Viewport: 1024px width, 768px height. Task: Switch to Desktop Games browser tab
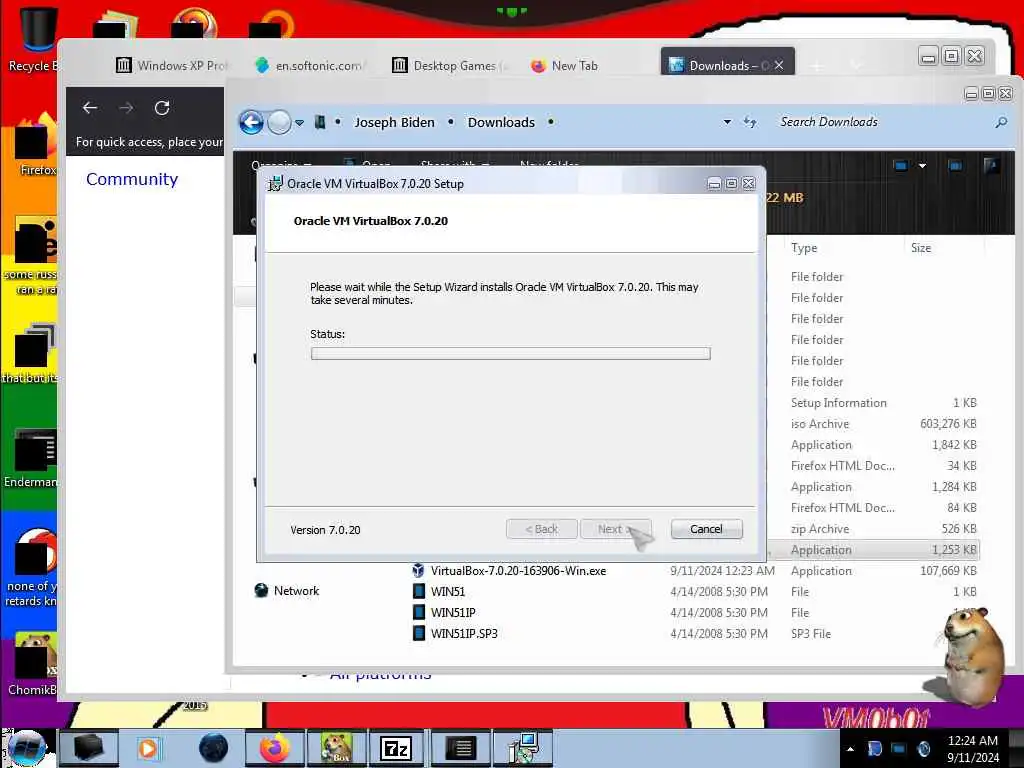(x=450, y=65)
